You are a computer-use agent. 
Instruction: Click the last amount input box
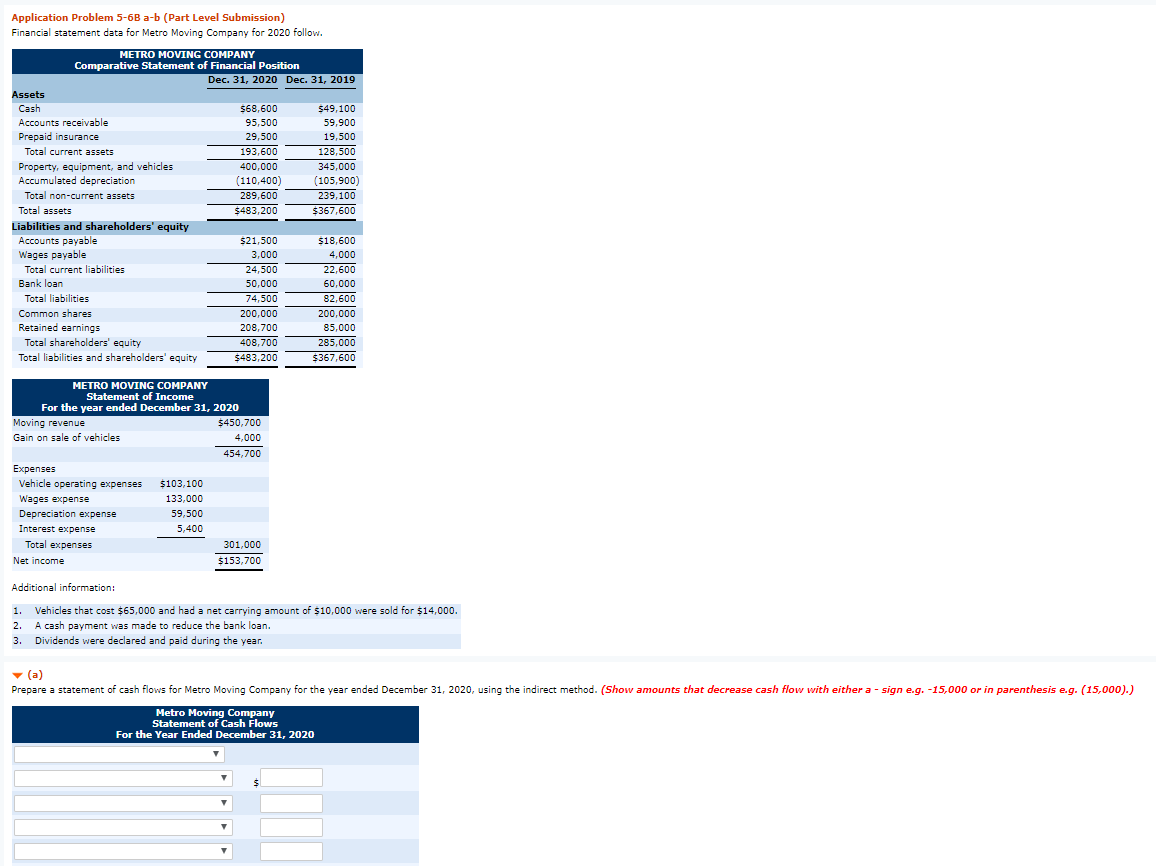pyautogui.click(x=291, y=850)
